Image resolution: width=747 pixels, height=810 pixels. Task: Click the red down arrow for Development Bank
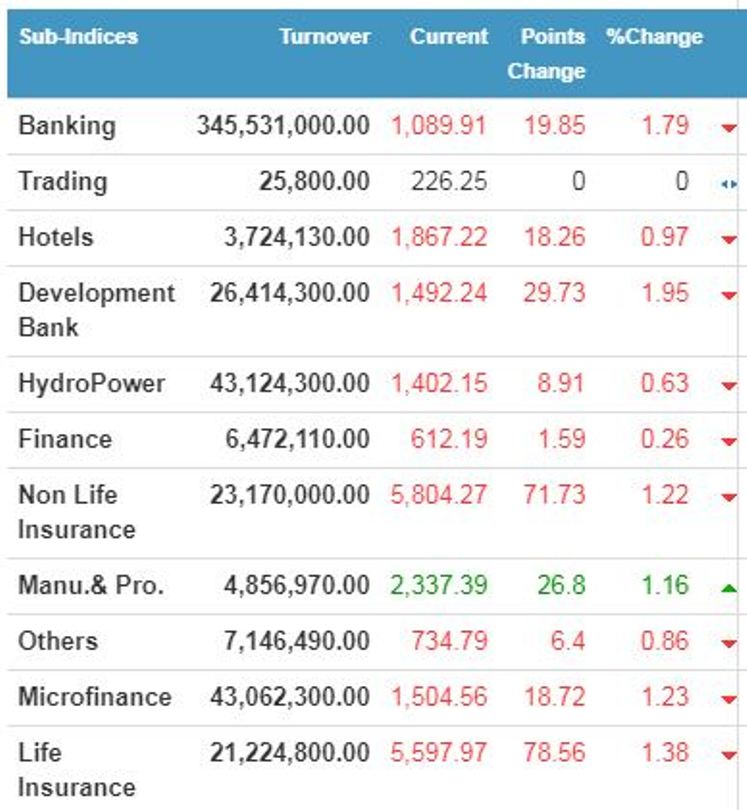(728, 296)
